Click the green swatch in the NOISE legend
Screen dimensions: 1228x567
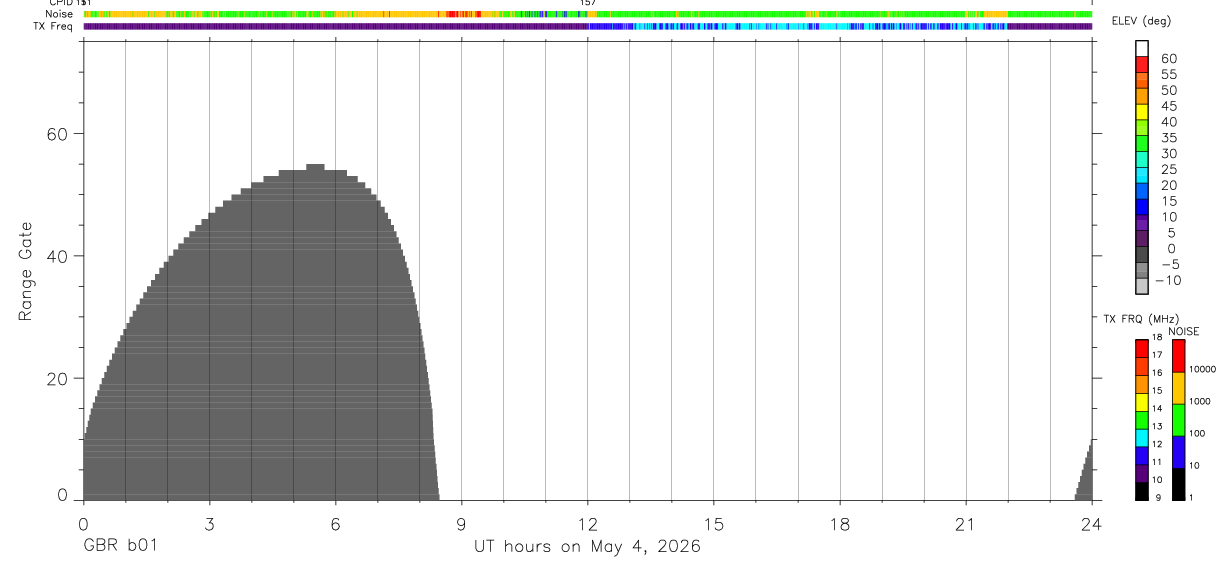point(1179,420)
